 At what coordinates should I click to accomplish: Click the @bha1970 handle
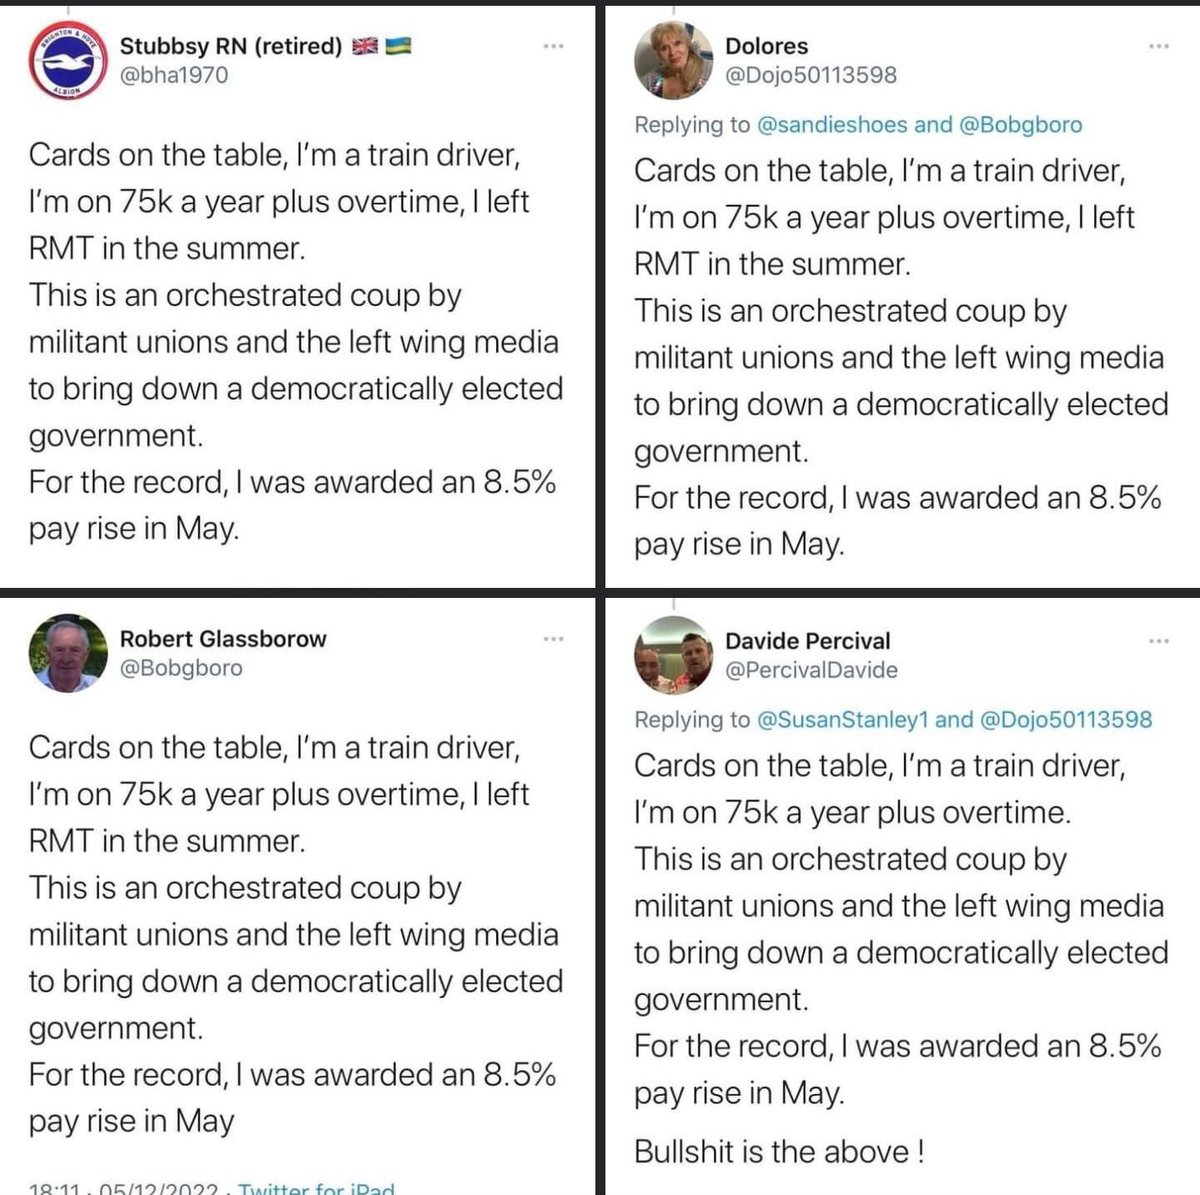point(174,75)
